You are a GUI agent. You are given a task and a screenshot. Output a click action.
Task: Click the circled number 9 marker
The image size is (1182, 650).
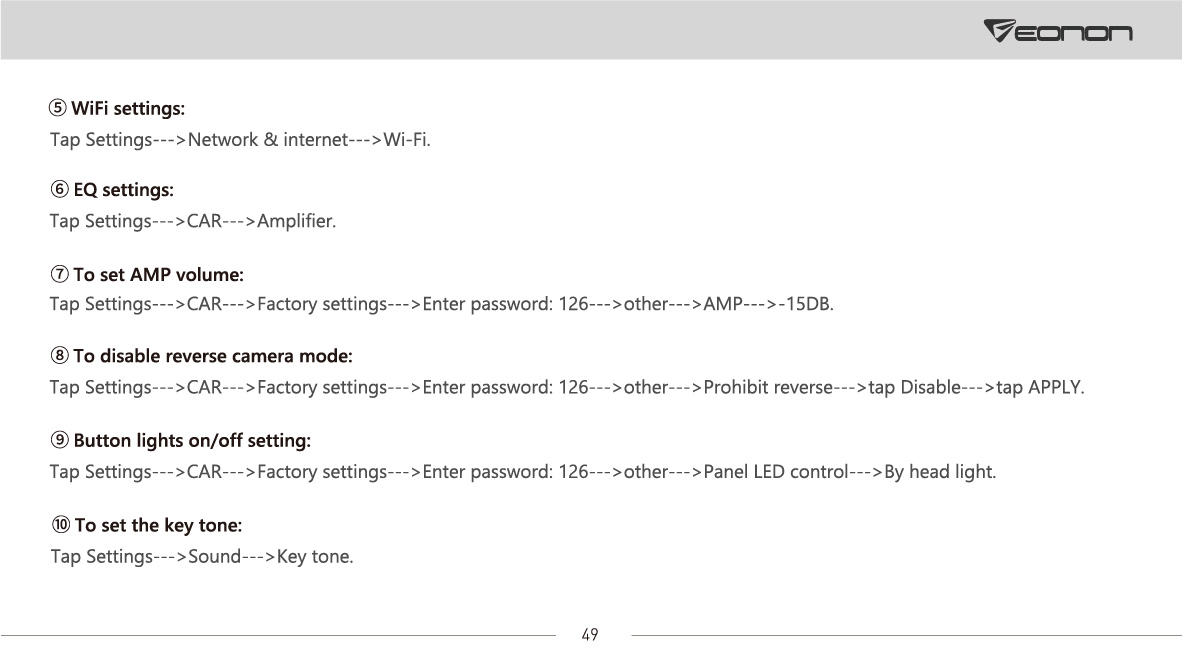point(59,440)
